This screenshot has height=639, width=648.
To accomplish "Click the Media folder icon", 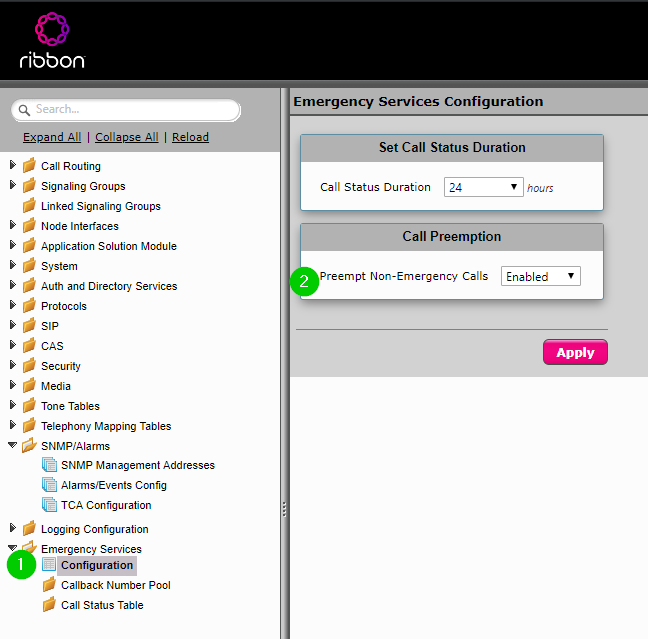I will coord(29,385).
